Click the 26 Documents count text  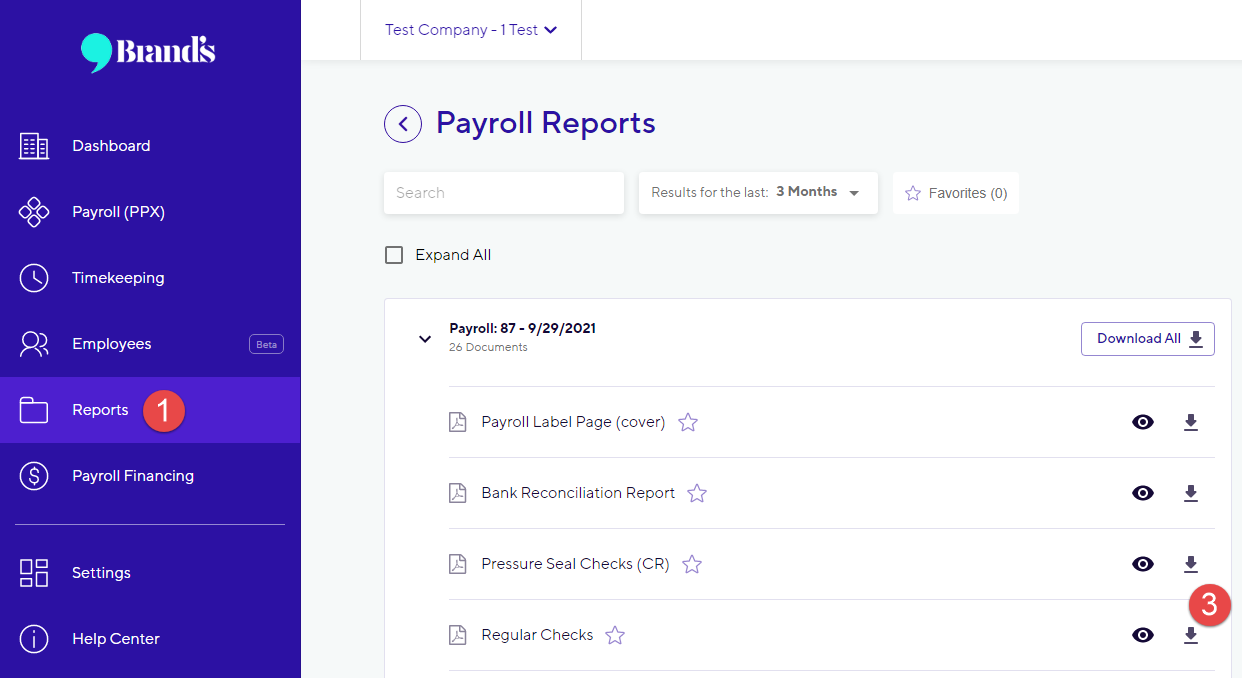pyautogui.click(x=488, y=348)
